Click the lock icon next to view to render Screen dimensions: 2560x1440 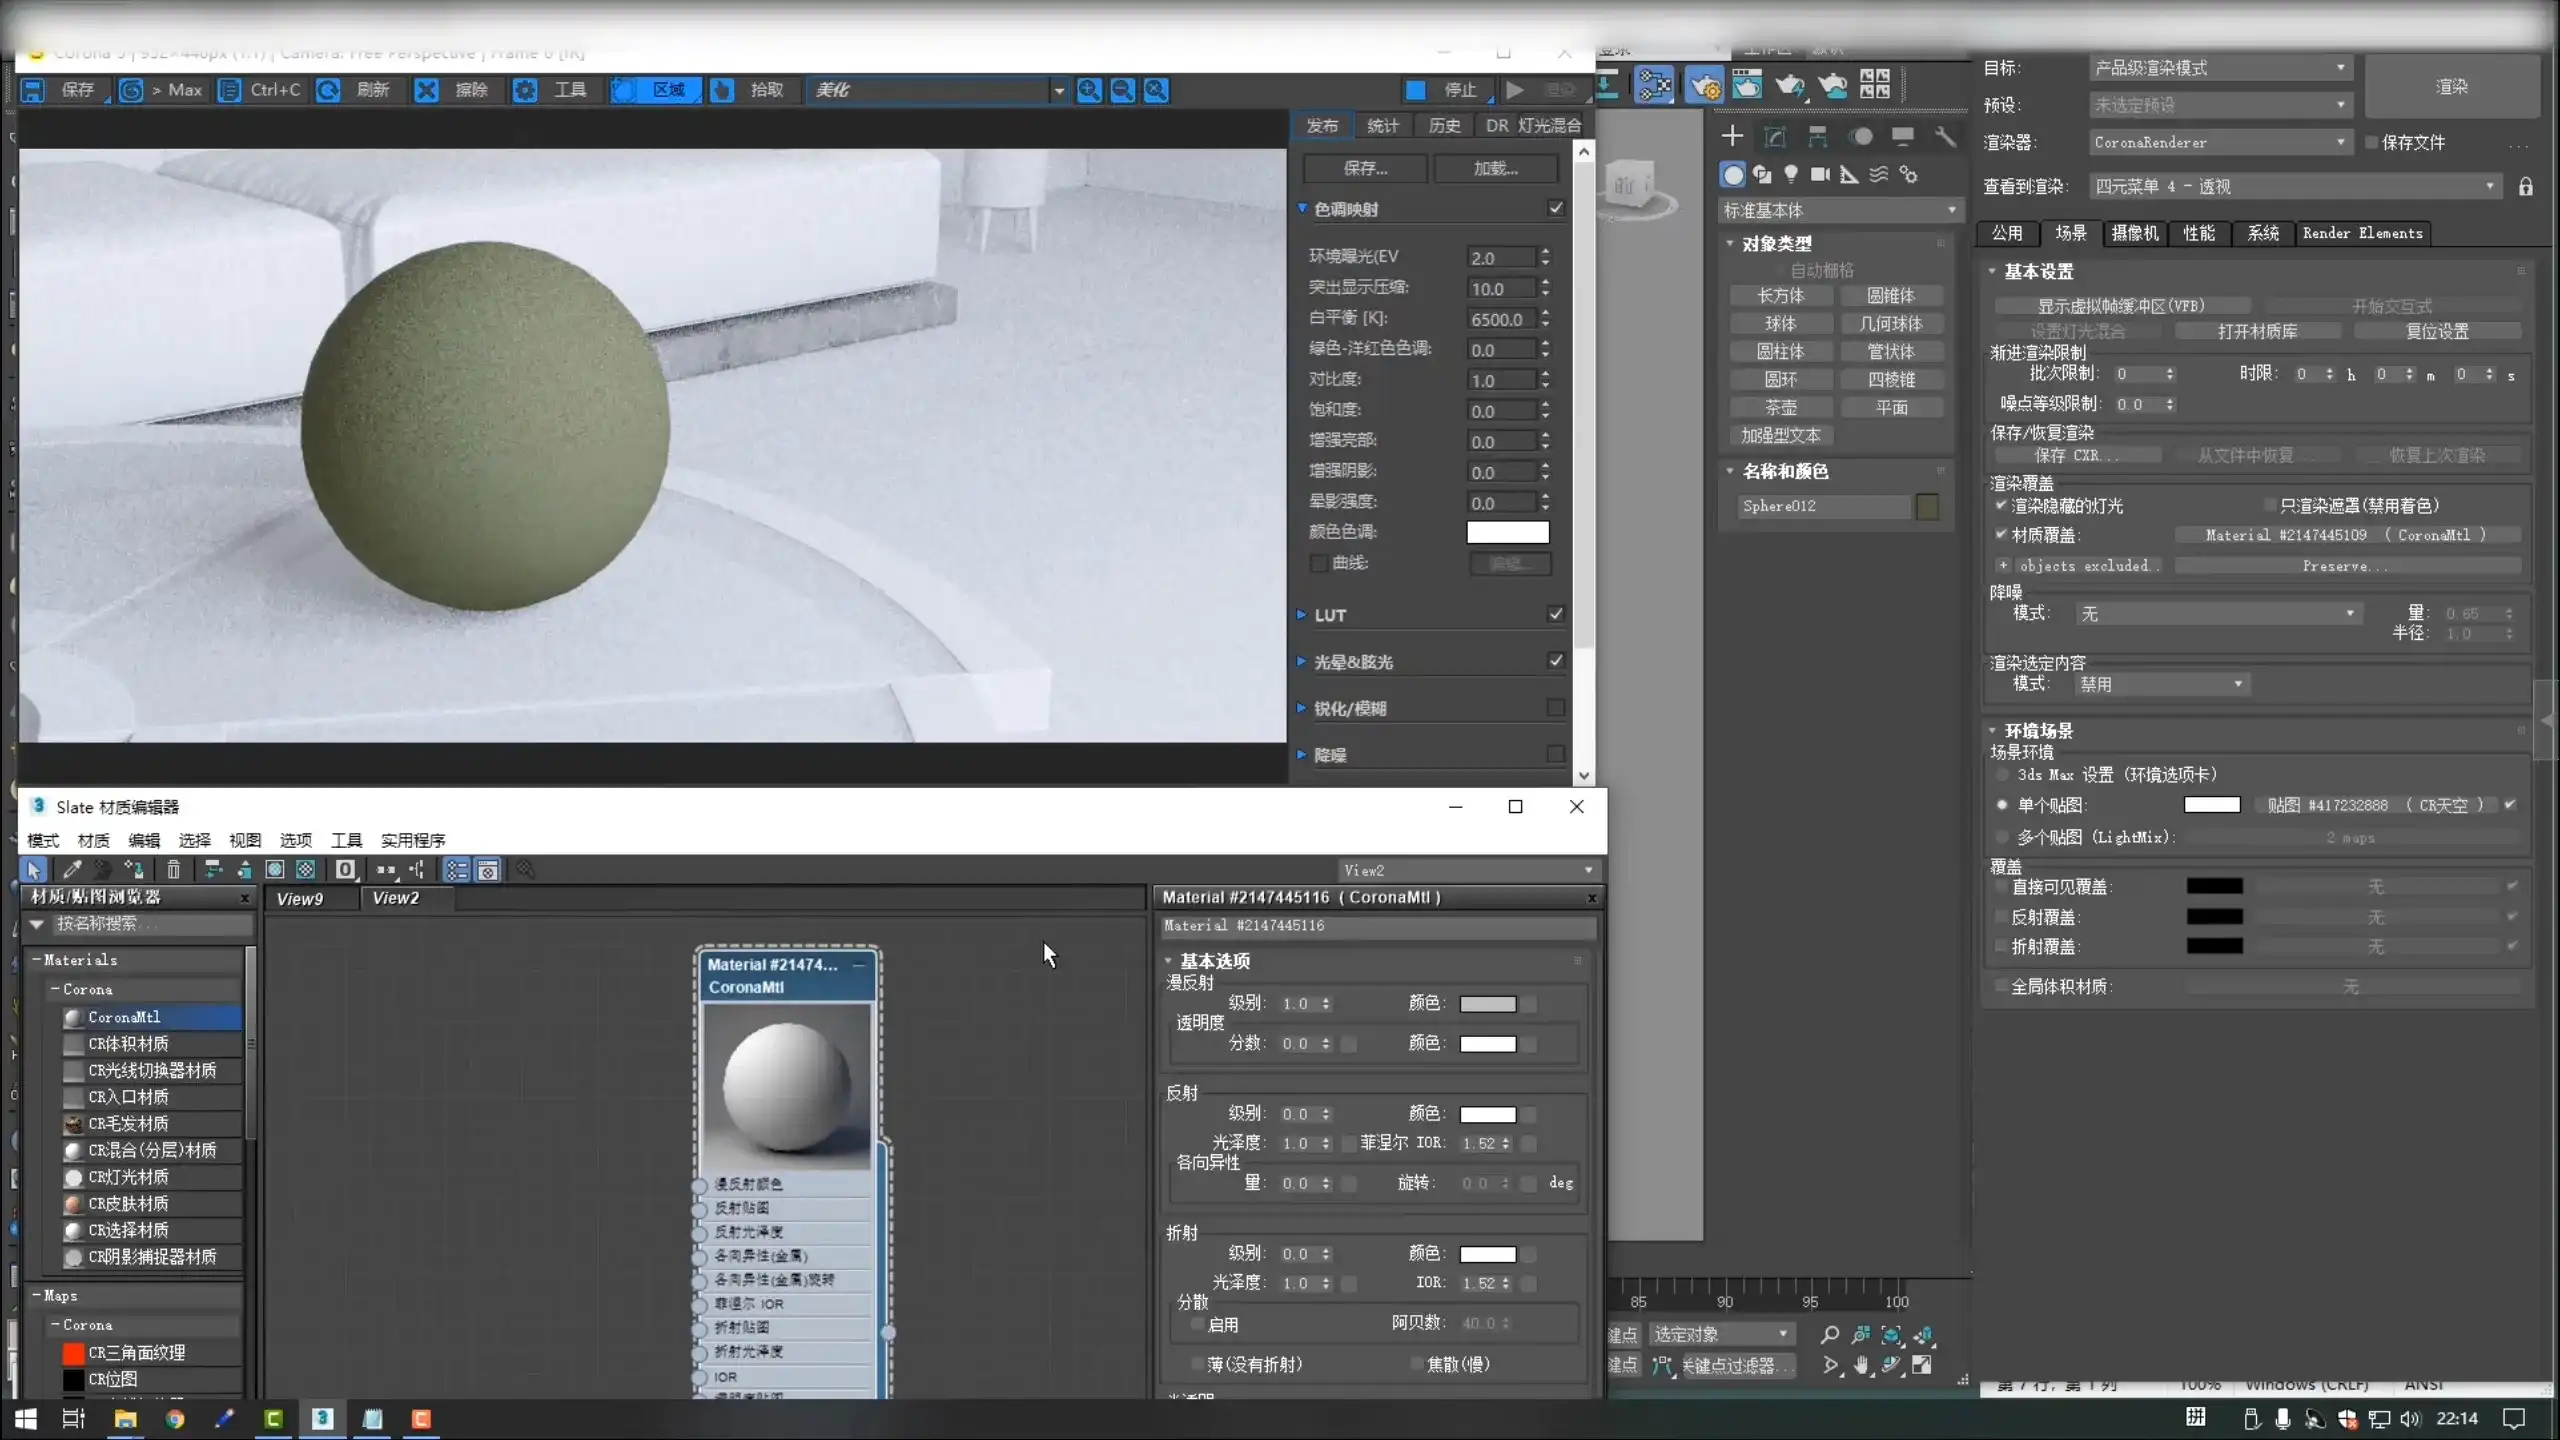(x=2525, y=187)
